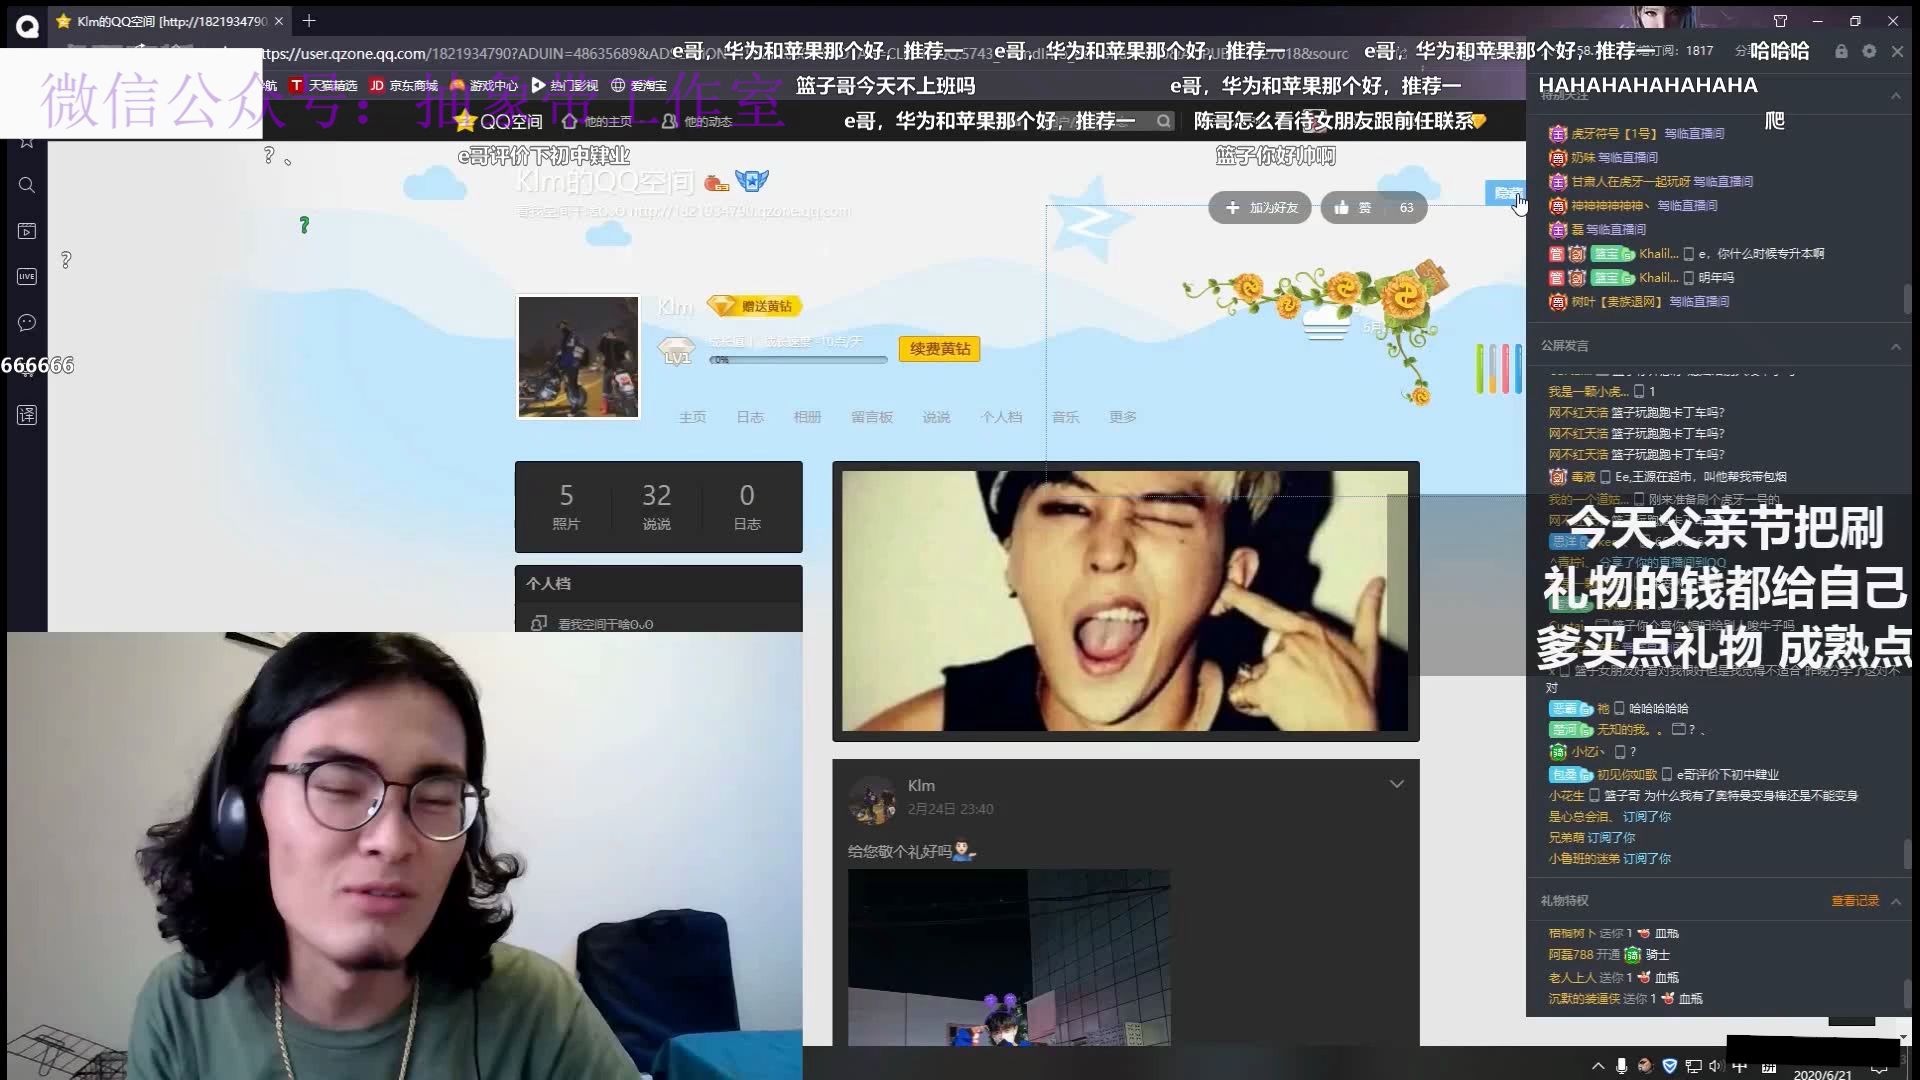This screenshot has height=1080, width=1920.
Task: Open the search icon in left sidebar
Action: point(27,185)
